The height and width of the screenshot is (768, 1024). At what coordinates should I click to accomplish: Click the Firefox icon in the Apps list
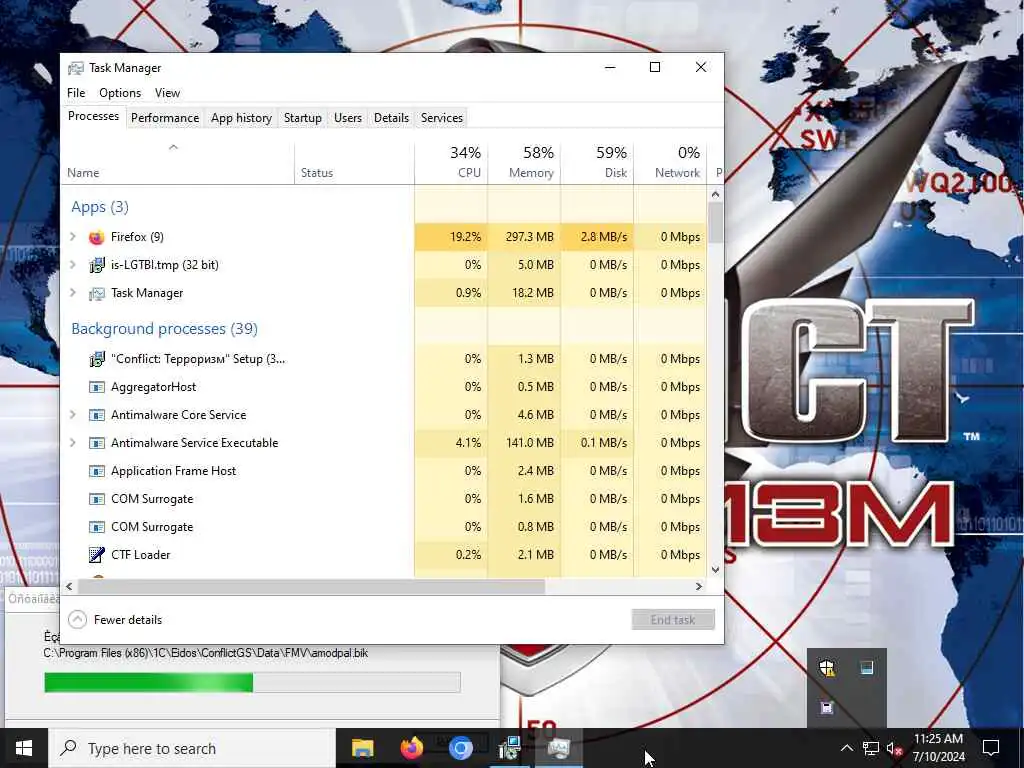click(x=97, y=237)
